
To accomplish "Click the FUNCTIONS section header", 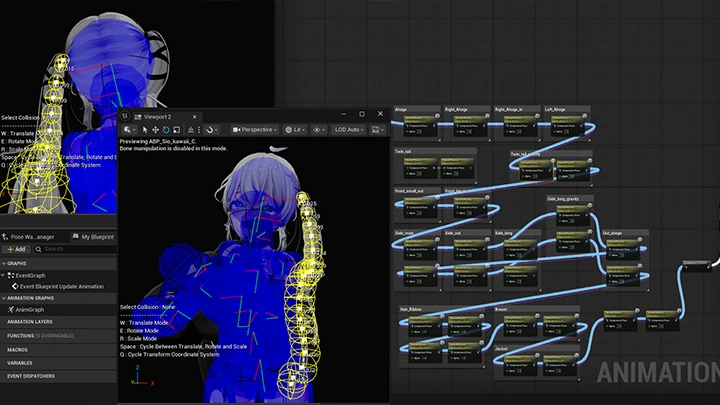I will coord(58,336).
